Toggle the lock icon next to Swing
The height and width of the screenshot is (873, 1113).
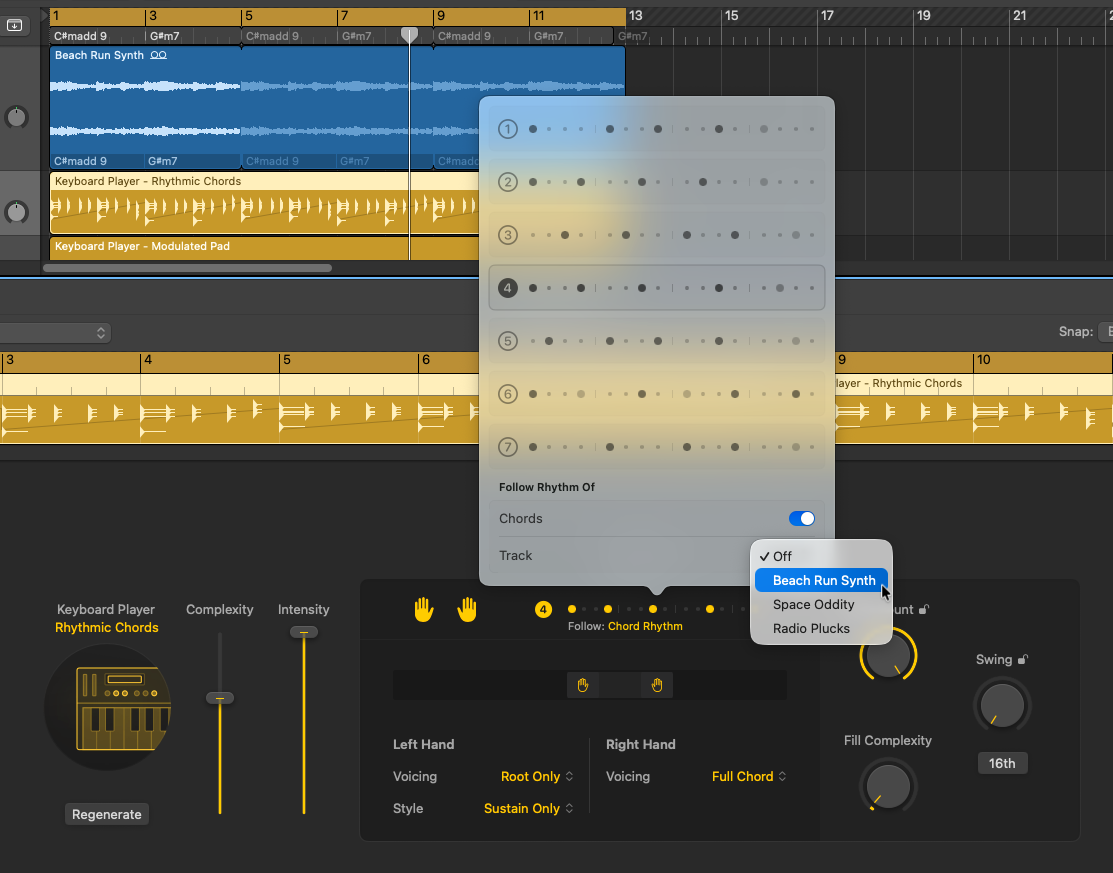1024,660
